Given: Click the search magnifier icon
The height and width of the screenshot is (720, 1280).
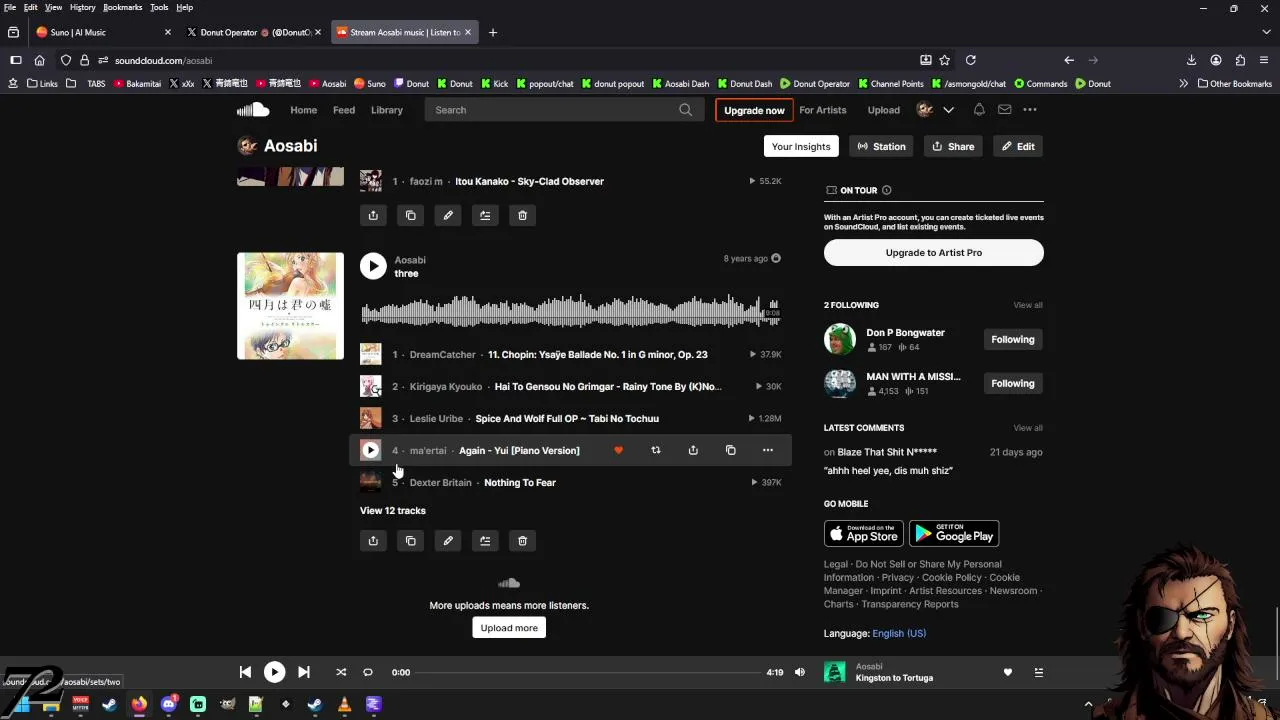Looking at the screenshot, I should pyautogui.click(x=685, y=110).
